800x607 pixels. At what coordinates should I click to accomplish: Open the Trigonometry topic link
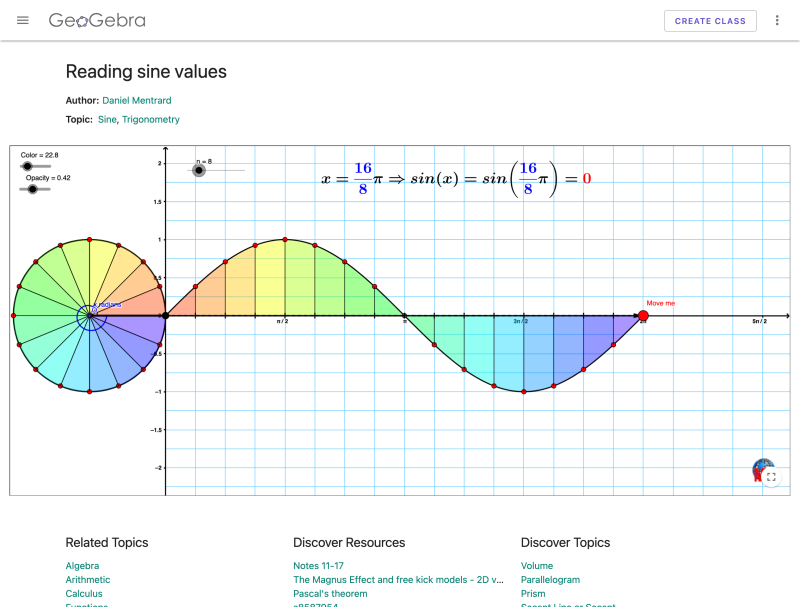pyautogui.click(x=151, y=119)
